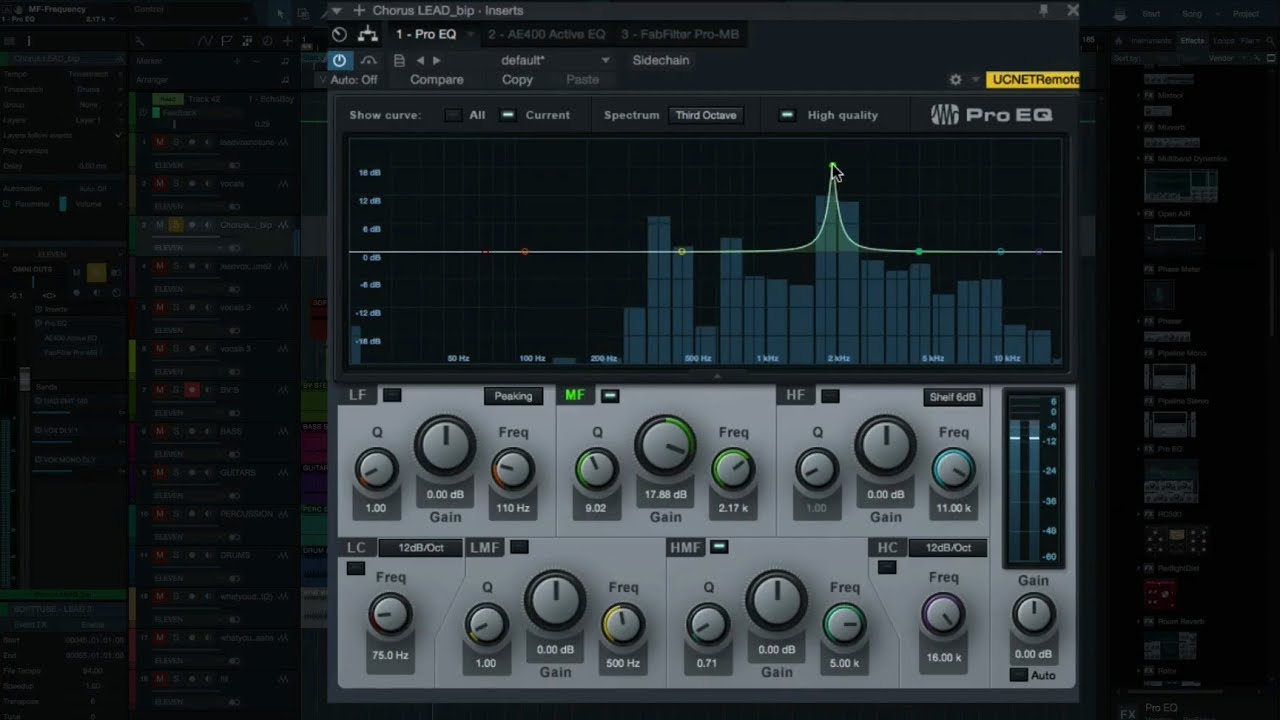Open the Instruments tab in the browser panel
The image size is (1280, 720).
pyautogui.click(x=1150, y=41)
